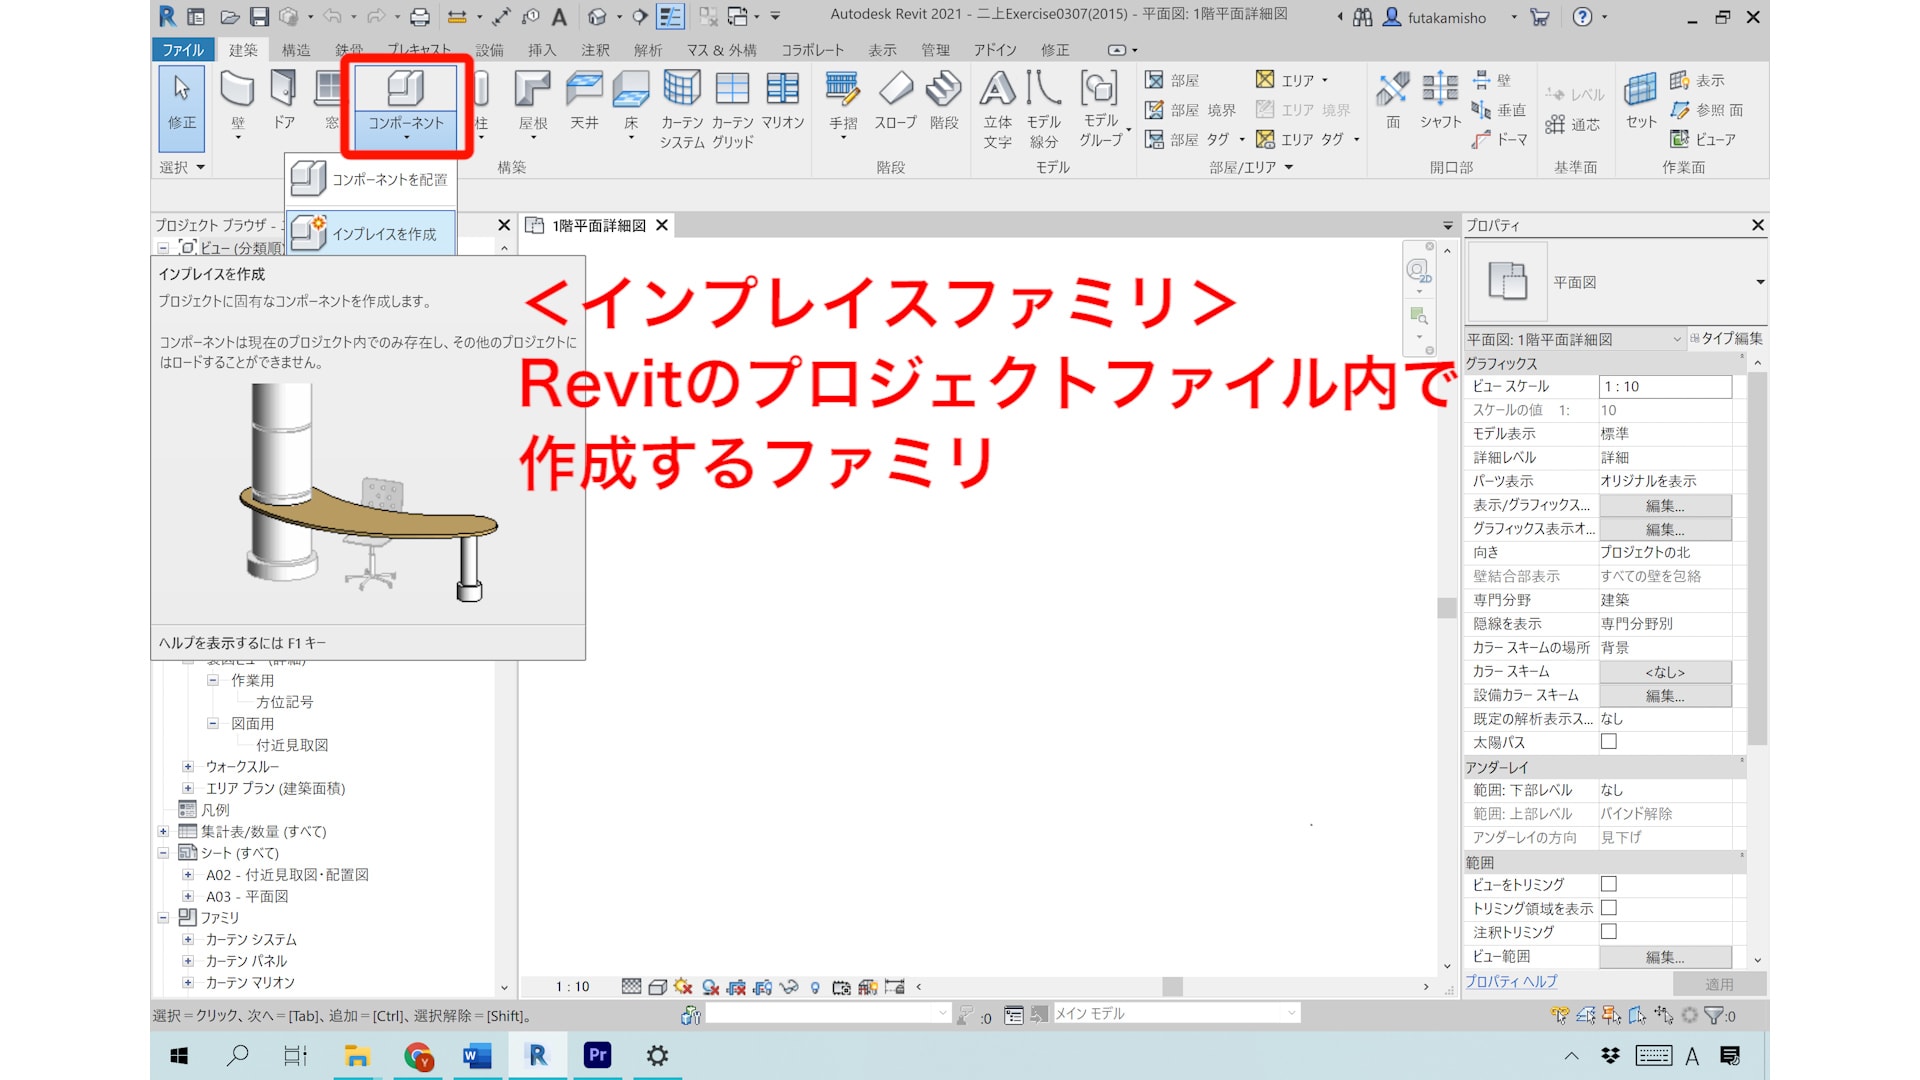Open the 平面図 type selector dropdown
1920x1080 pixels.
(x=1760, y=283)
